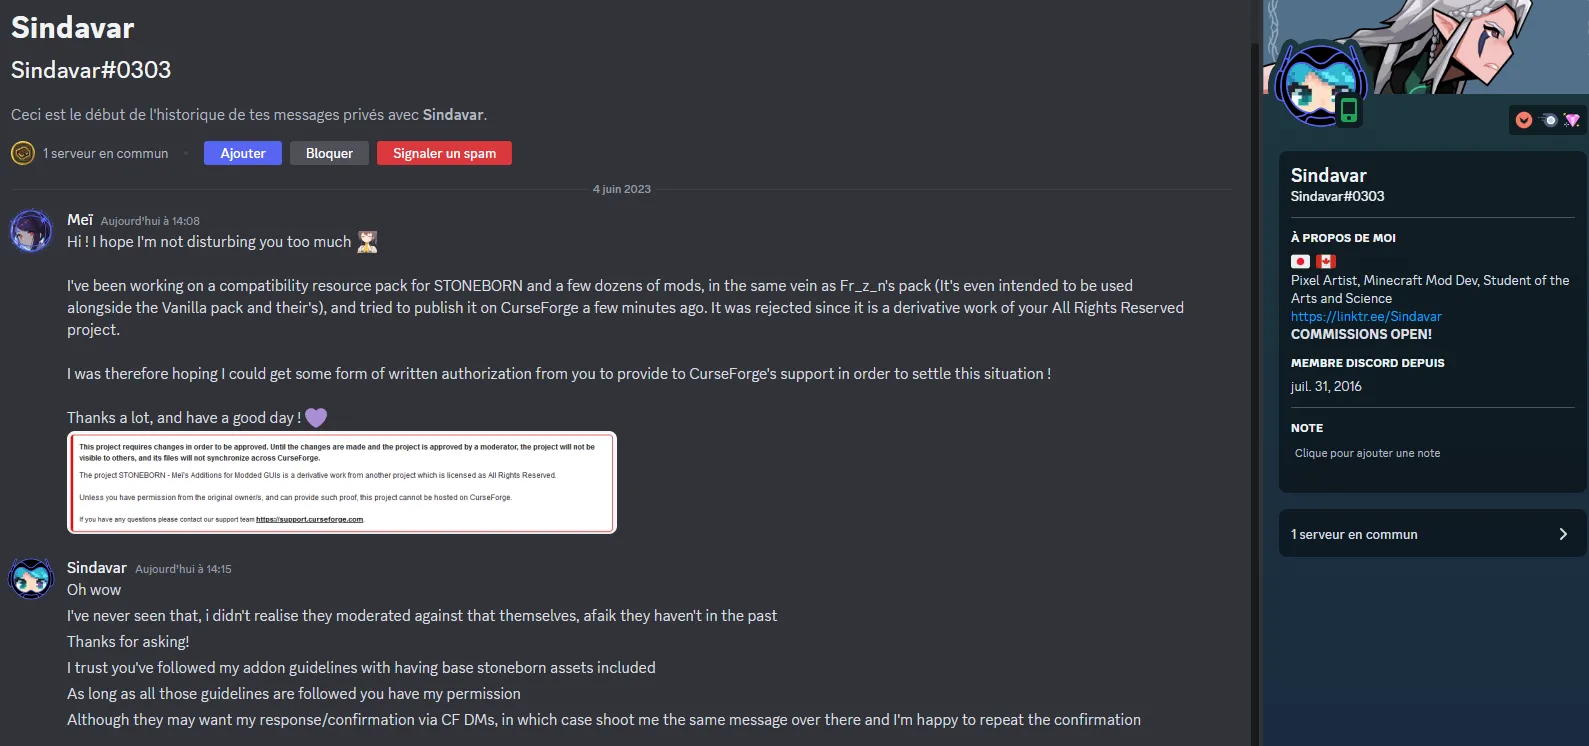Click the purple heart emoji in message

pos(316,418)
